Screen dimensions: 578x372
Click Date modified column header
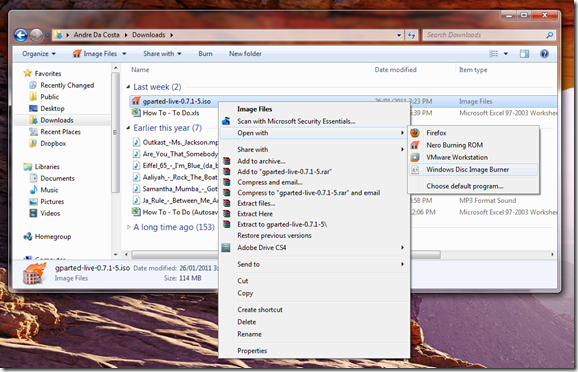click(396, 70)
